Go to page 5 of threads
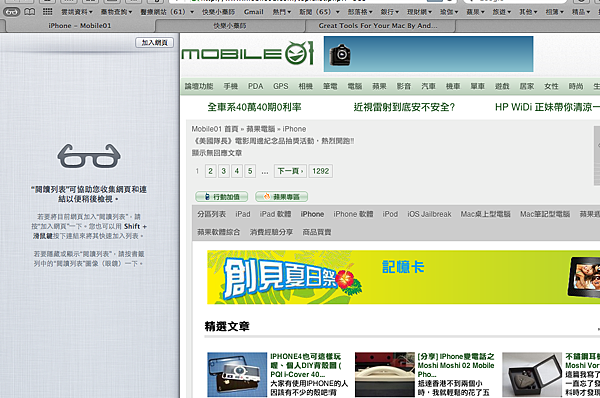Image resolution: width=600 pixels, height=398 pixels. tap(250, 171)
